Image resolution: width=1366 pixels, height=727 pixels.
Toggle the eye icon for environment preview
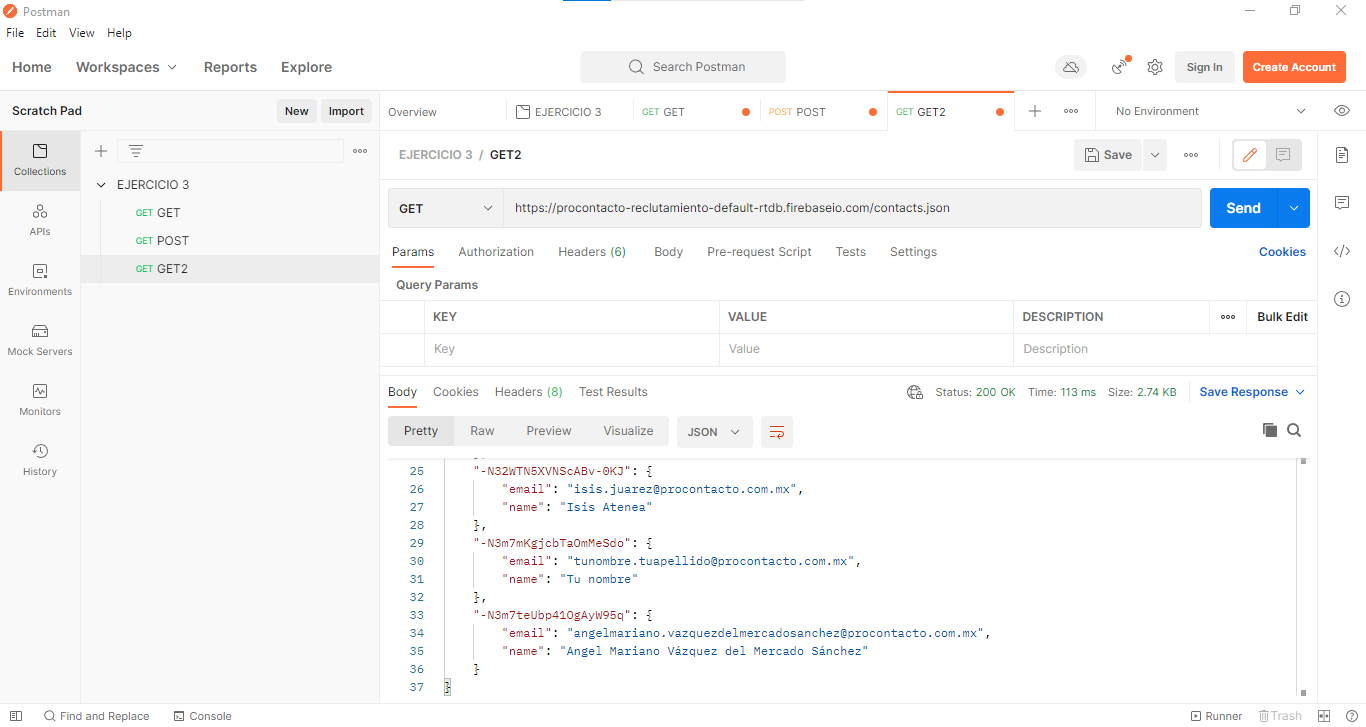click(x=1342, y=111)
